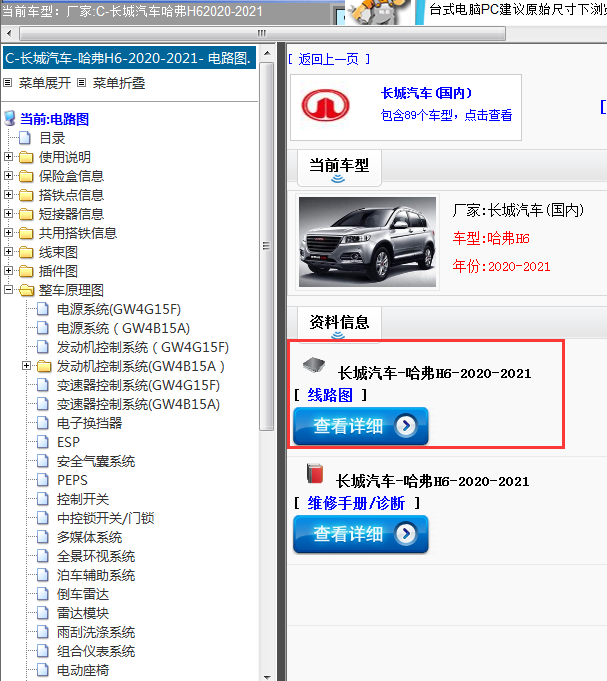Image resolution: width=607 pixels, height=681 pixels.
Task: Expand the 使用说明 folder node
Action: tap(8, 156)
